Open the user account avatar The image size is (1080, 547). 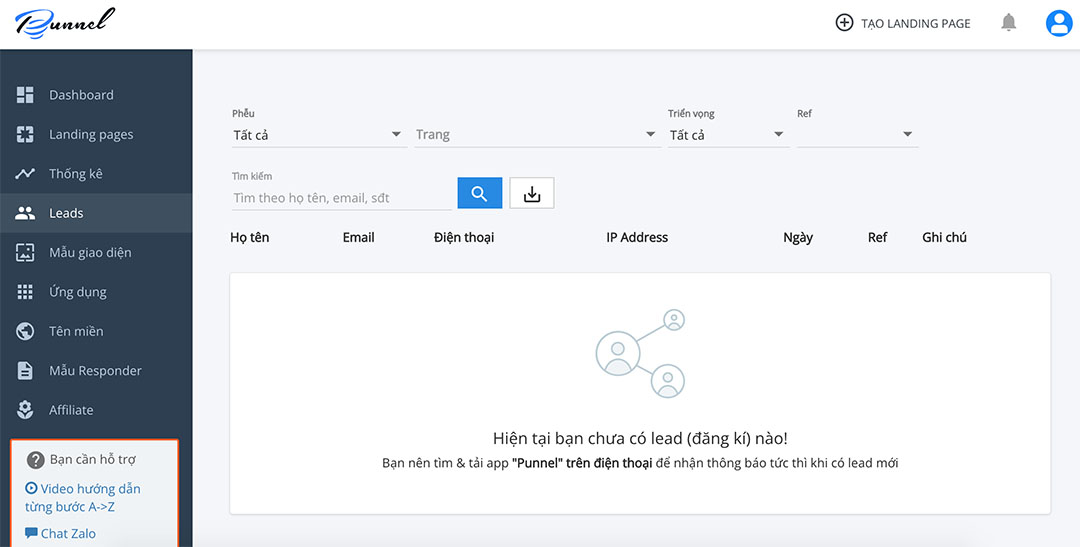1058,23
